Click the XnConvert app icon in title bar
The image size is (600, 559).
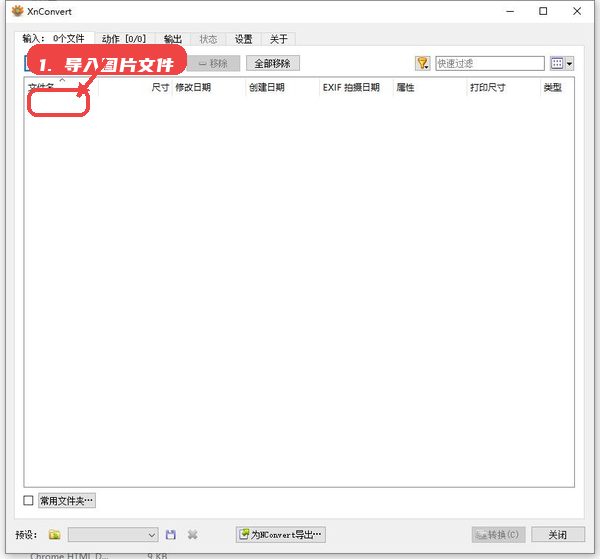(x=18, y=11)
